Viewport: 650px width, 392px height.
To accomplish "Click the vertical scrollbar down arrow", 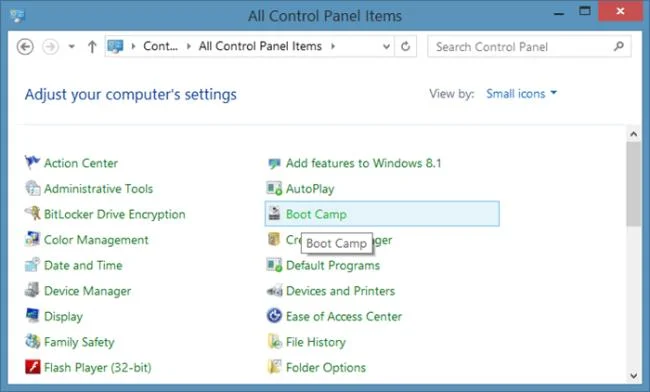I will 633,375.
